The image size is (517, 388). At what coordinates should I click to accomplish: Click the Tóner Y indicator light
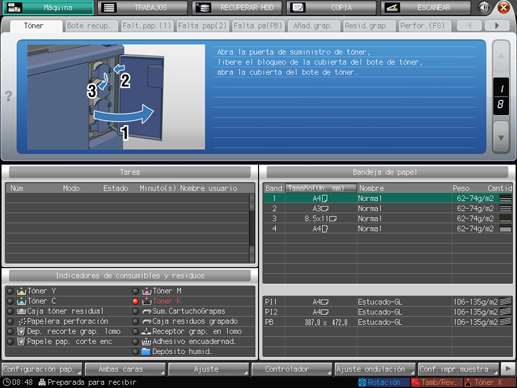pos(10,291)
